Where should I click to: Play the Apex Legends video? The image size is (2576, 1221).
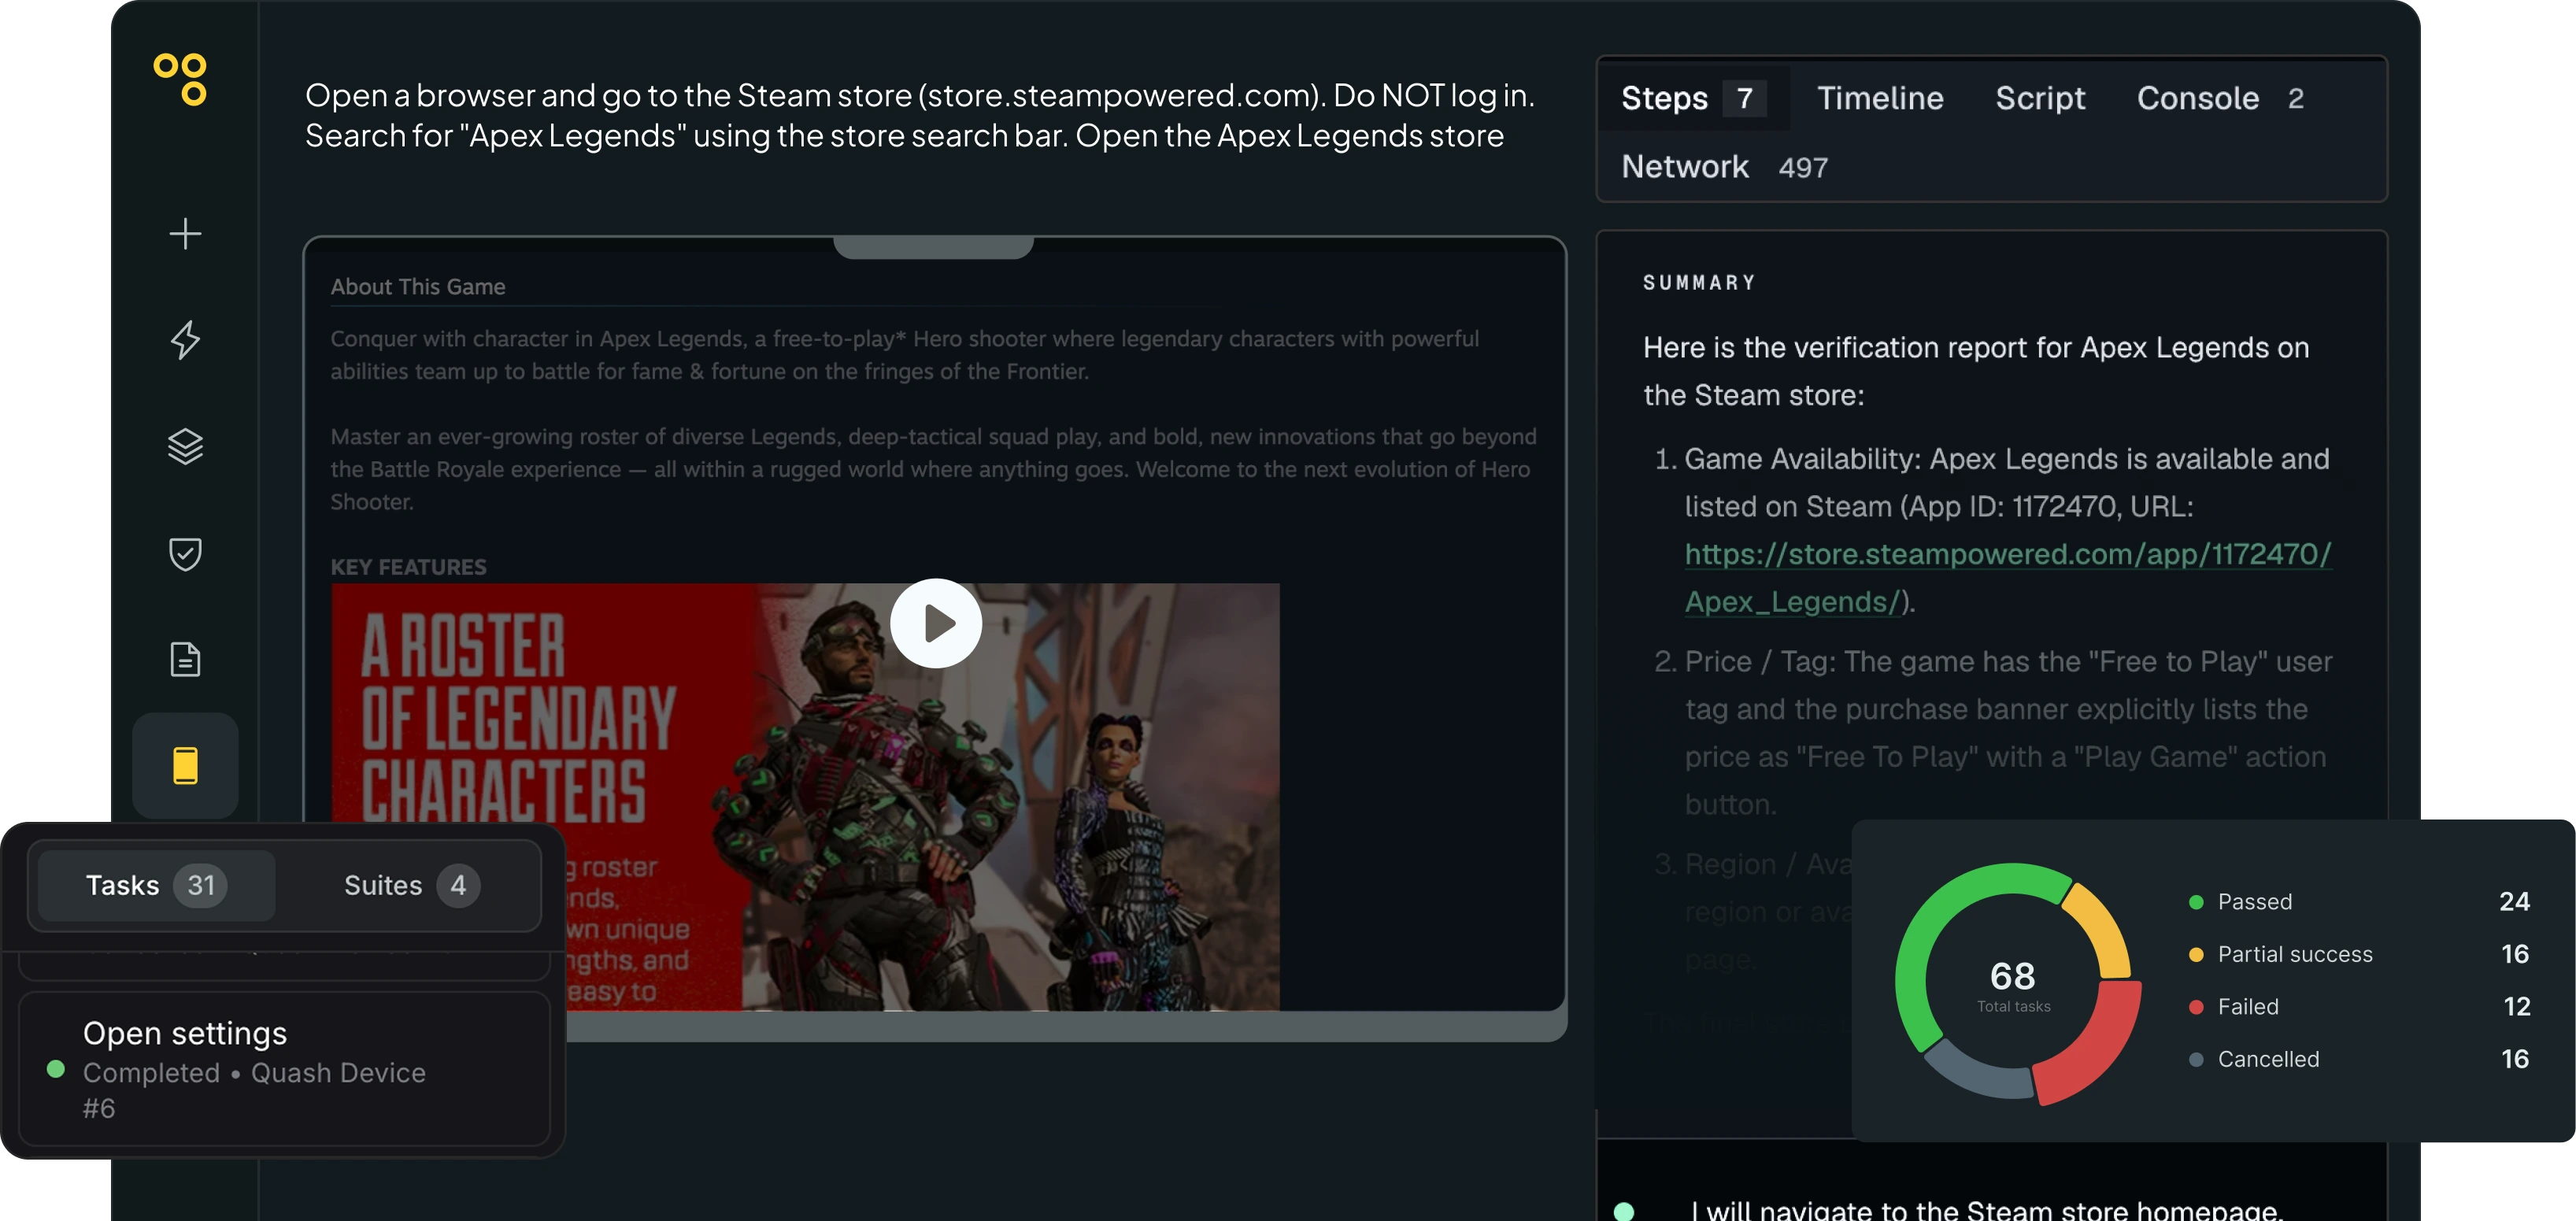(936, 623)
